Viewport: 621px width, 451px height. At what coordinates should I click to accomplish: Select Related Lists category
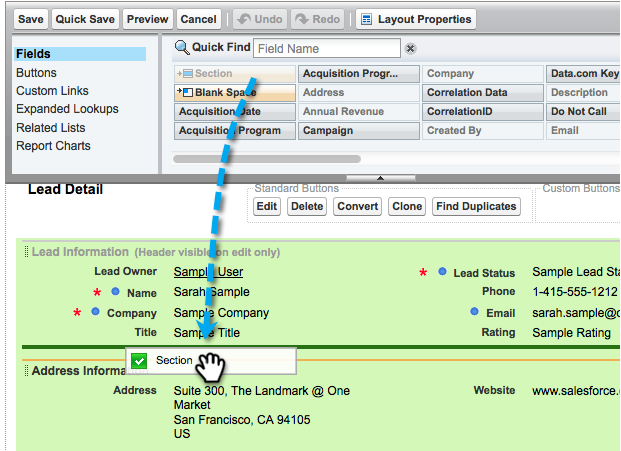[51, 127]
